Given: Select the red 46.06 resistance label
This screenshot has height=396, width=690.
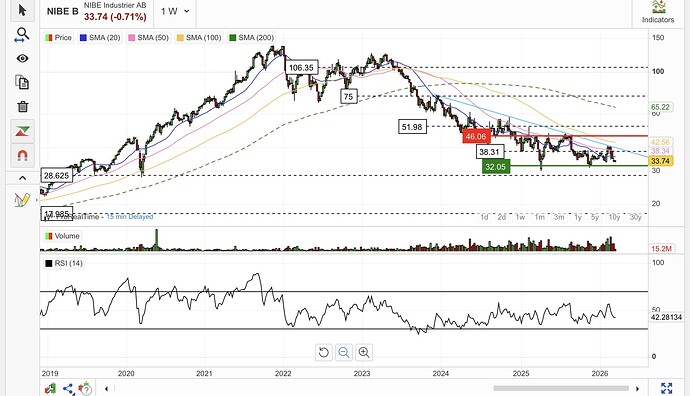Looking at the screenshot, I should (476, 136).
